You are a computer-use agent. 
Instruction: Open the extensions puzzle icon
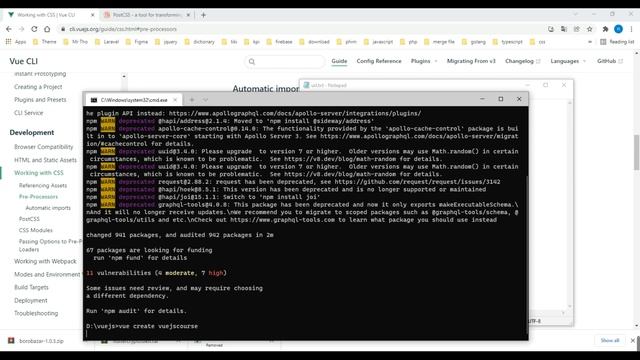tap(605, 29)
